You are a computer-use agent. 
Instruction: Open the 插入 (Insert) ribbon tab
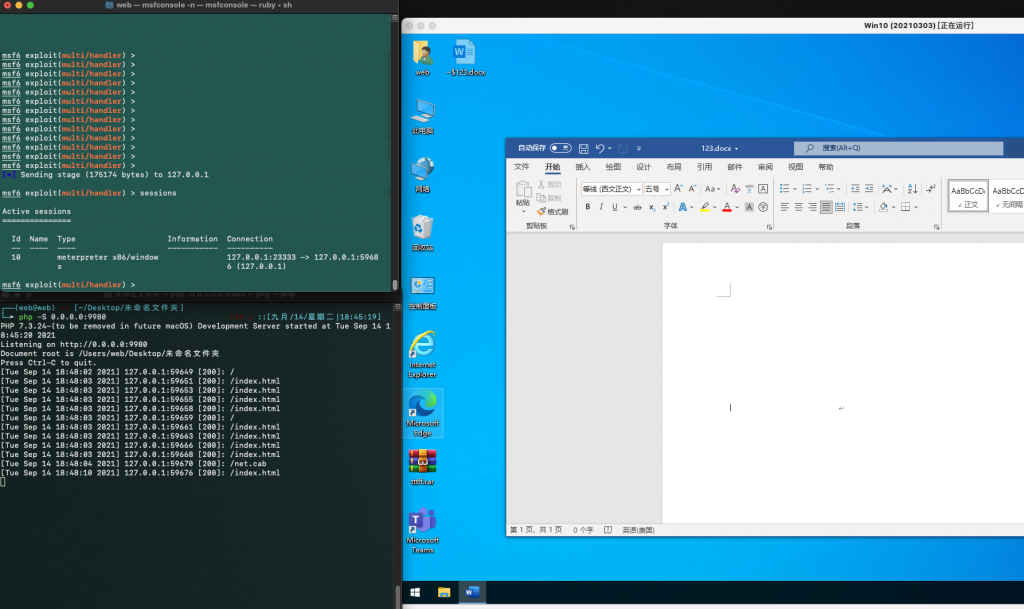pos(583,167)
